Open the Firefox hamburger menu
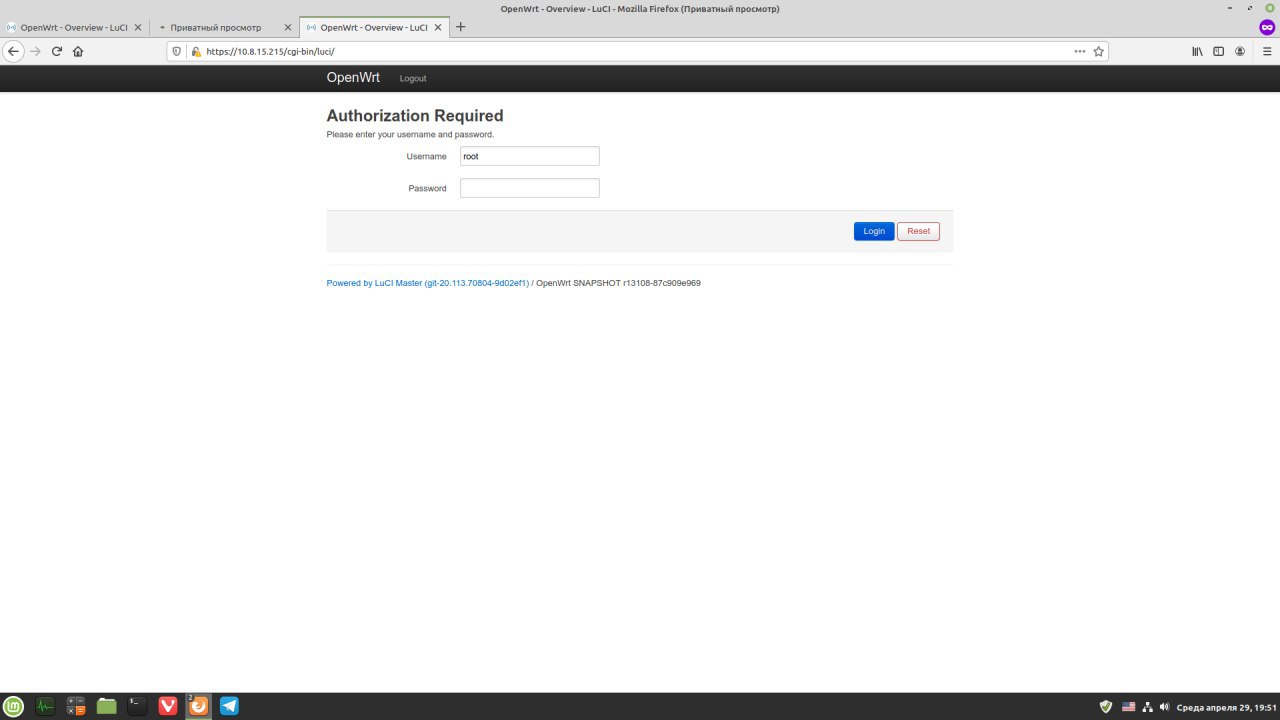 (x=1266, y=51)
